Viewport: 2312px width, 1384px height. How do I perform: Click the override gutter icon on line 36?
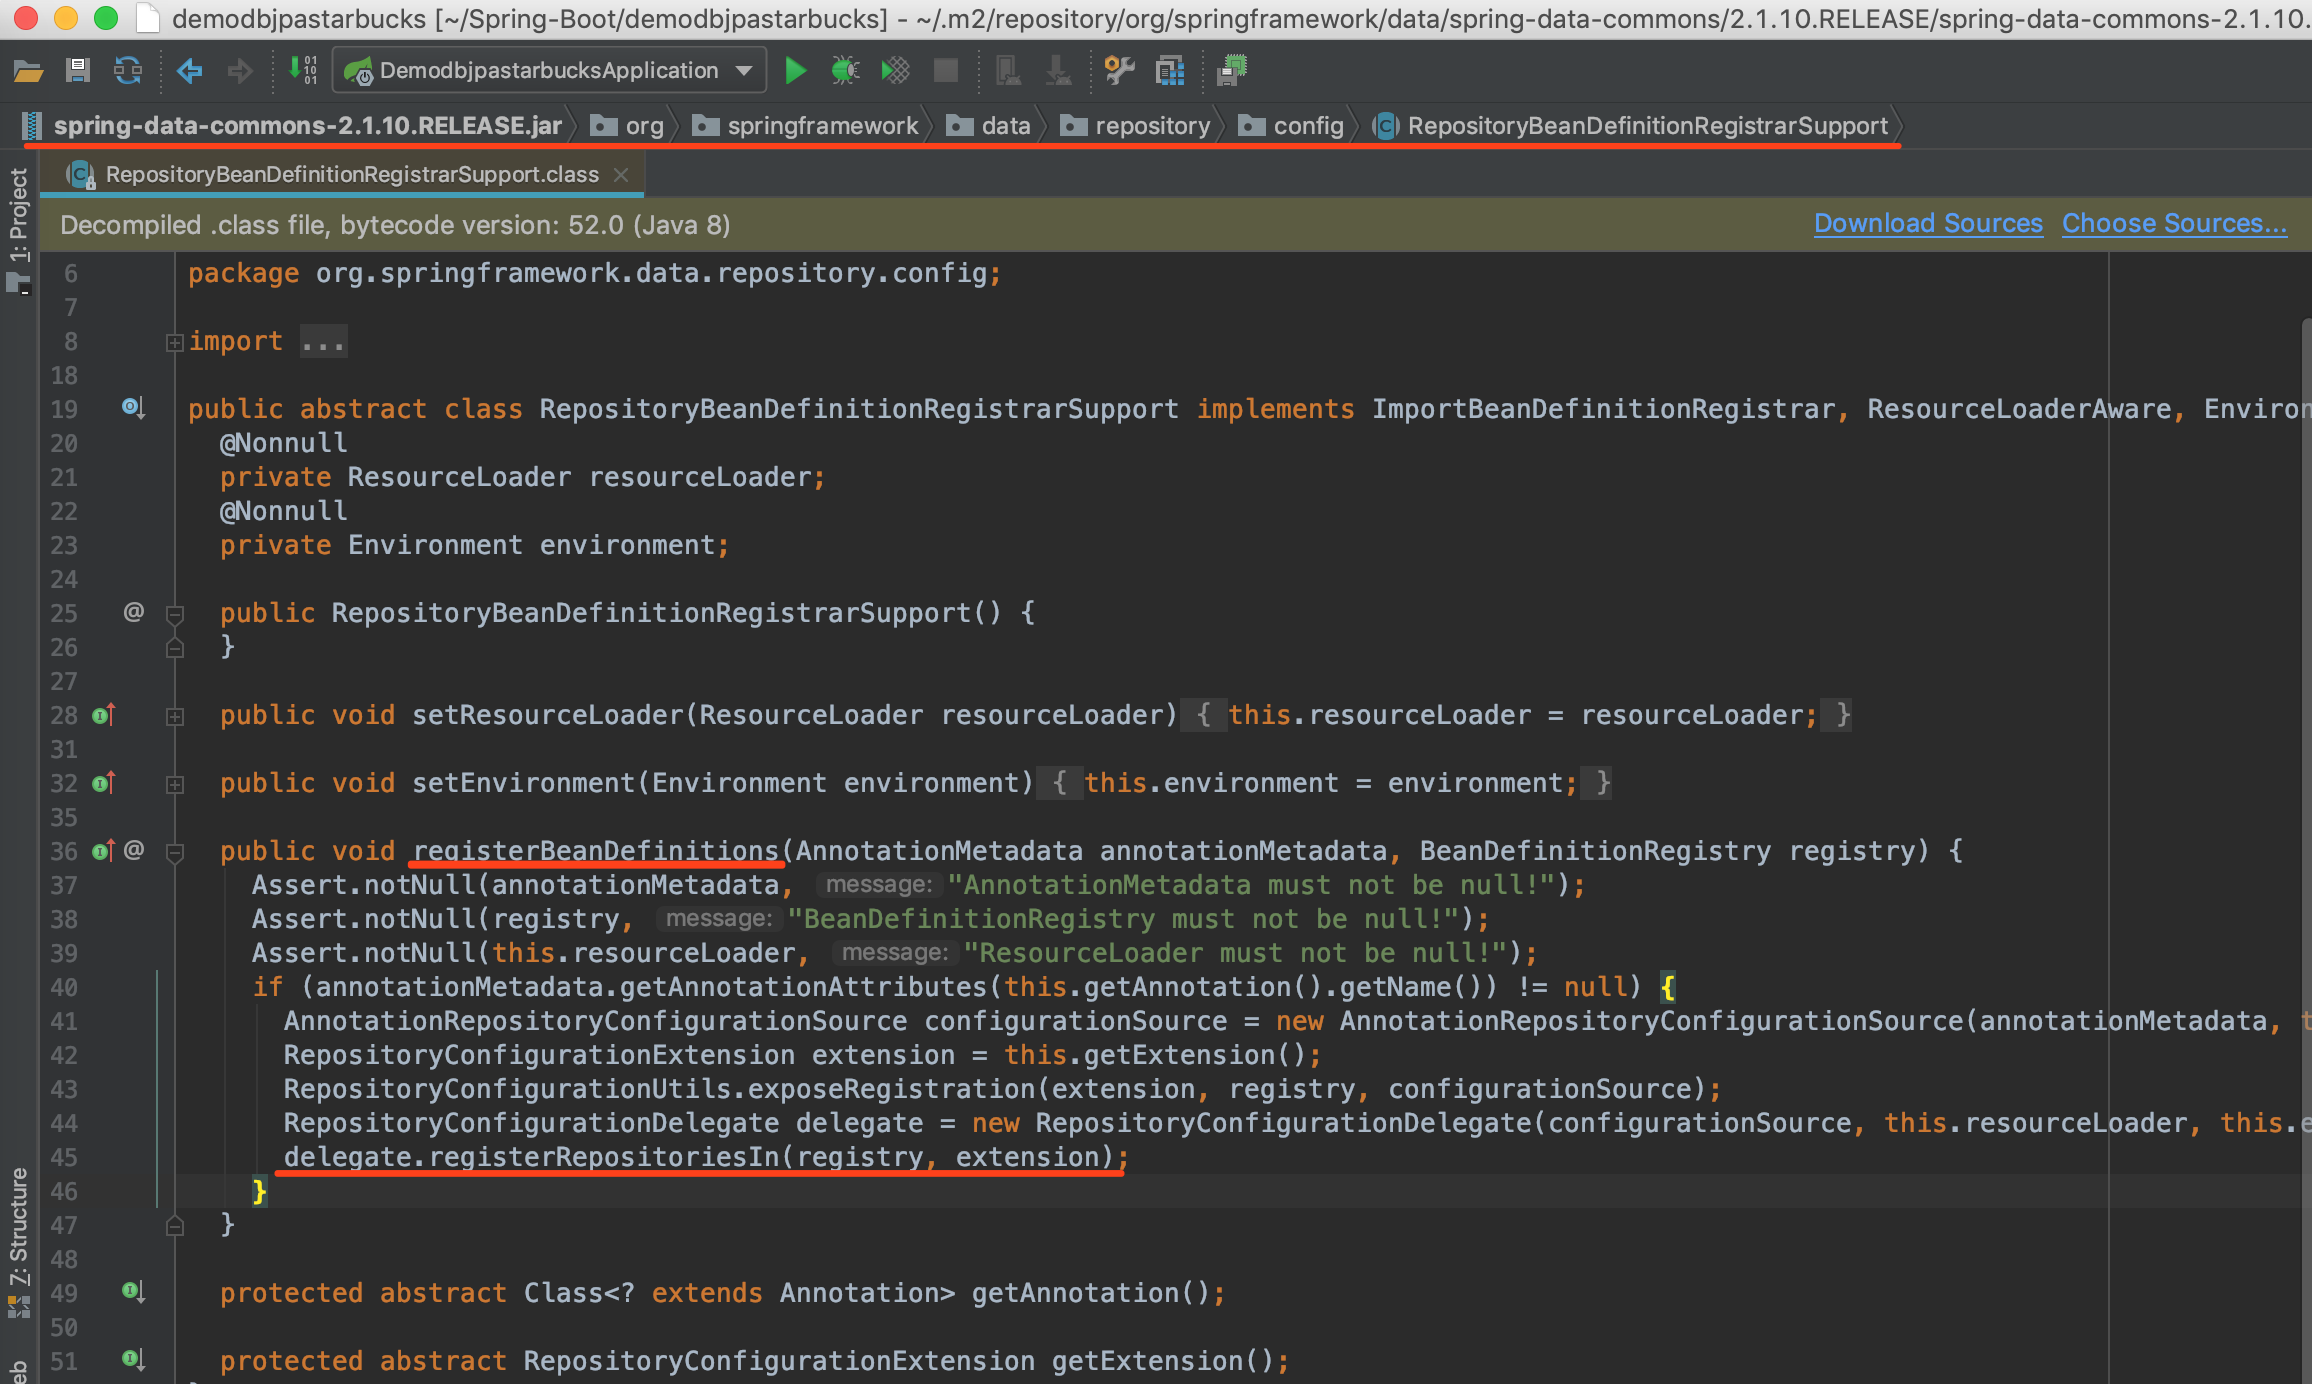pos(103,851)
